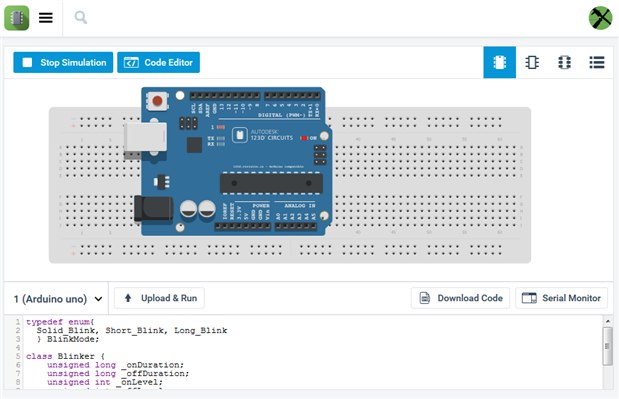Select the black power jack on Arduino
The image size is (619, 399).
[x=153, y=208]
